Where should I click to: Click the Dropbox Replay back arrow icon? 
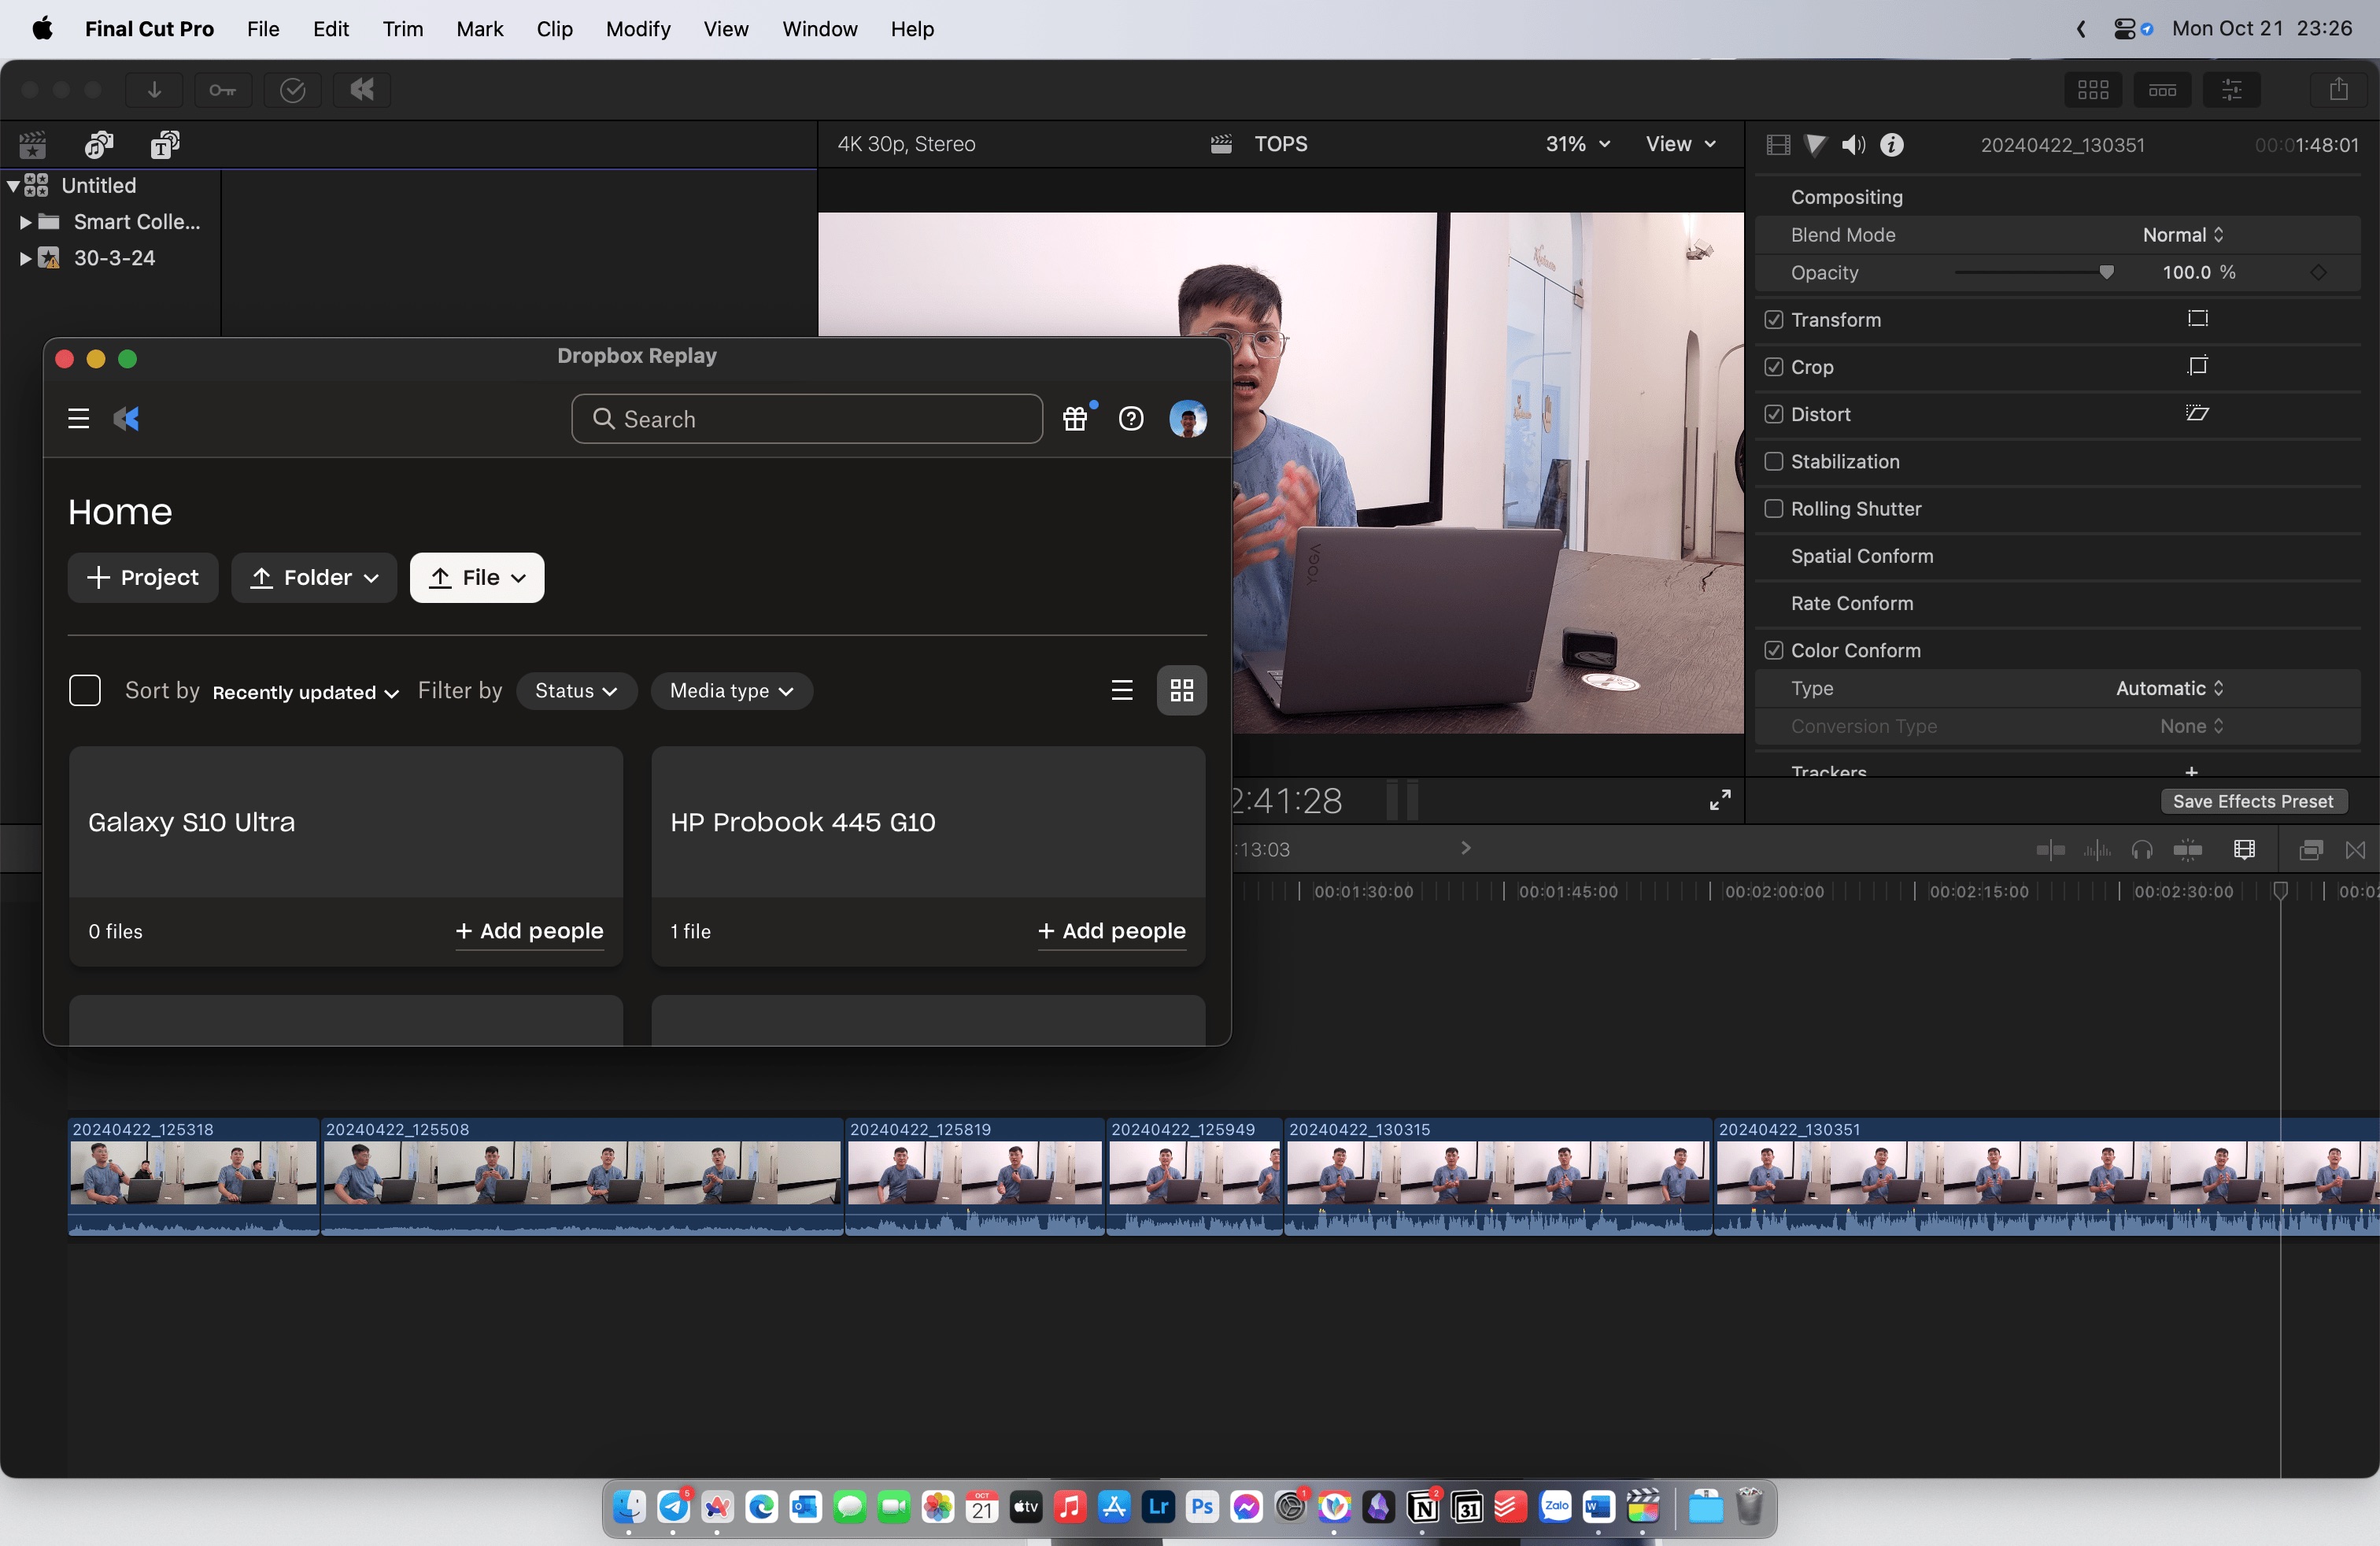point(127,416)
